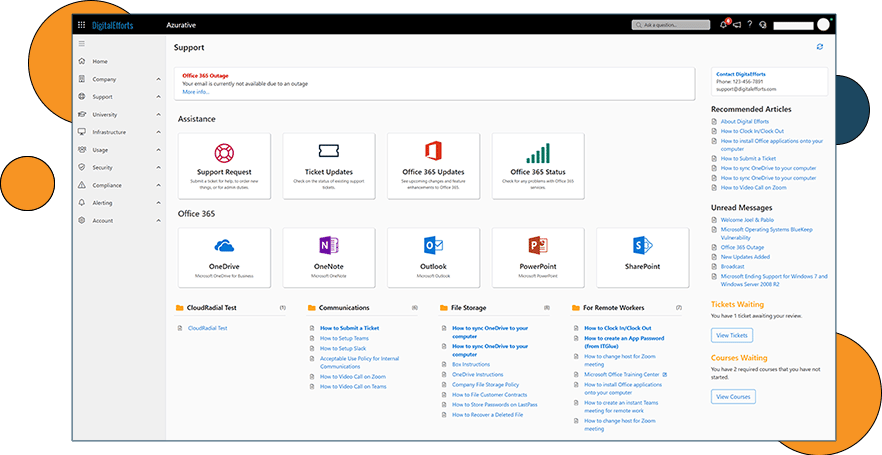Launch Outlook app tile
Image resolution: width=882 pixels, height=455 pixels.
(x=434, y=258)
